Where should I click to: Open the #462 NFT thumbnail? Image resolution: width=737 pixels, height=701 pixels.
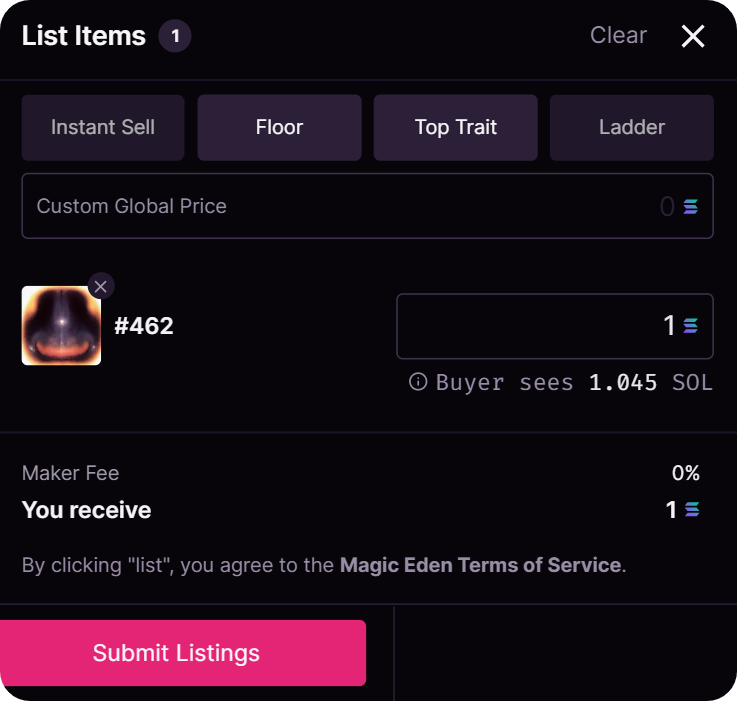pos(61,326)
